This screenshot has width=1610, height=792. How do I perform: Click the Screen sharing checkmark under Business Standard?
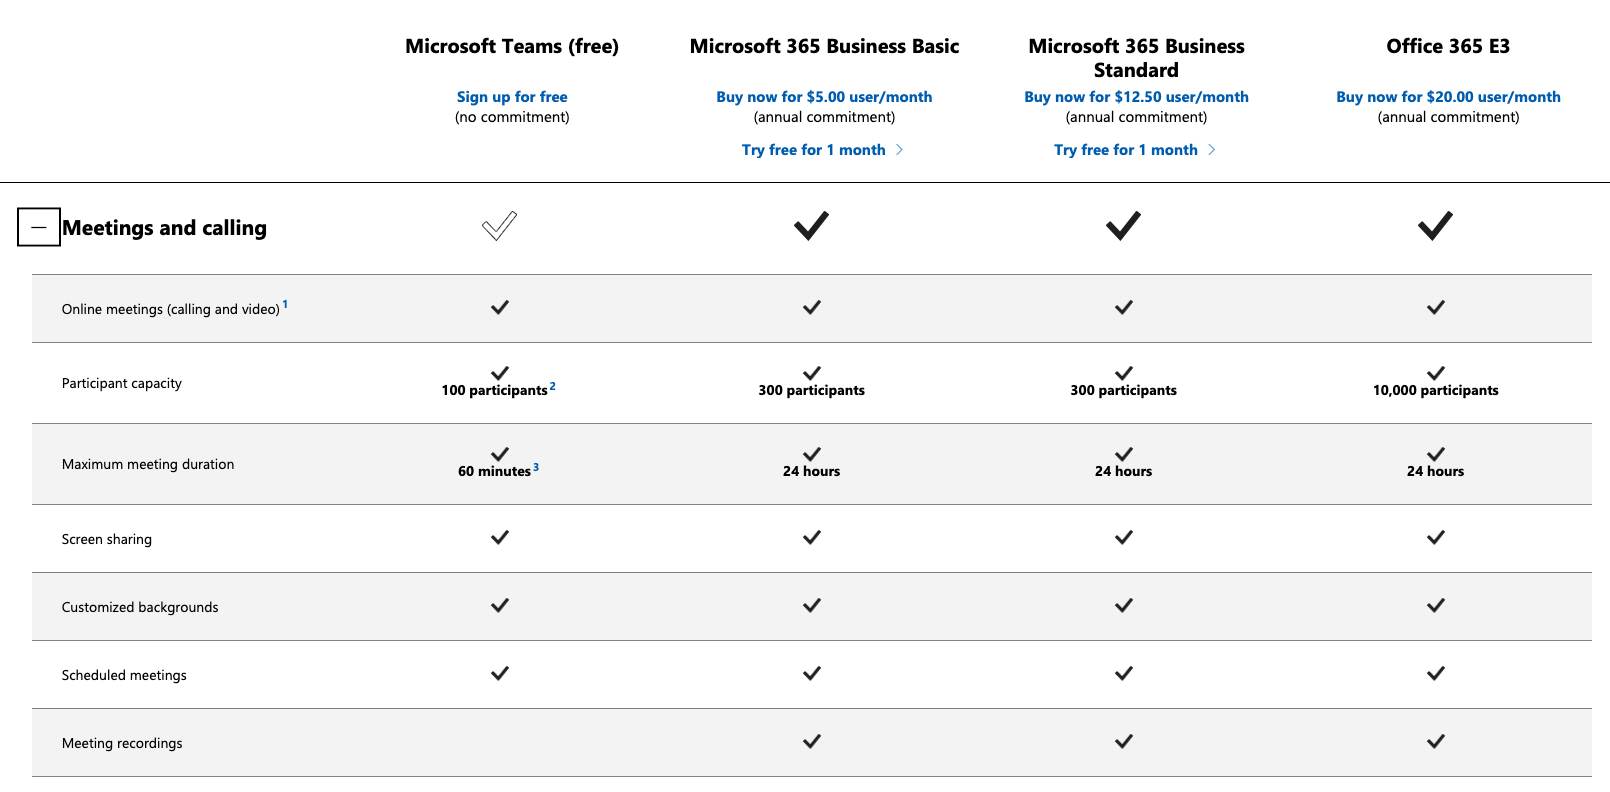[1122, 537]
